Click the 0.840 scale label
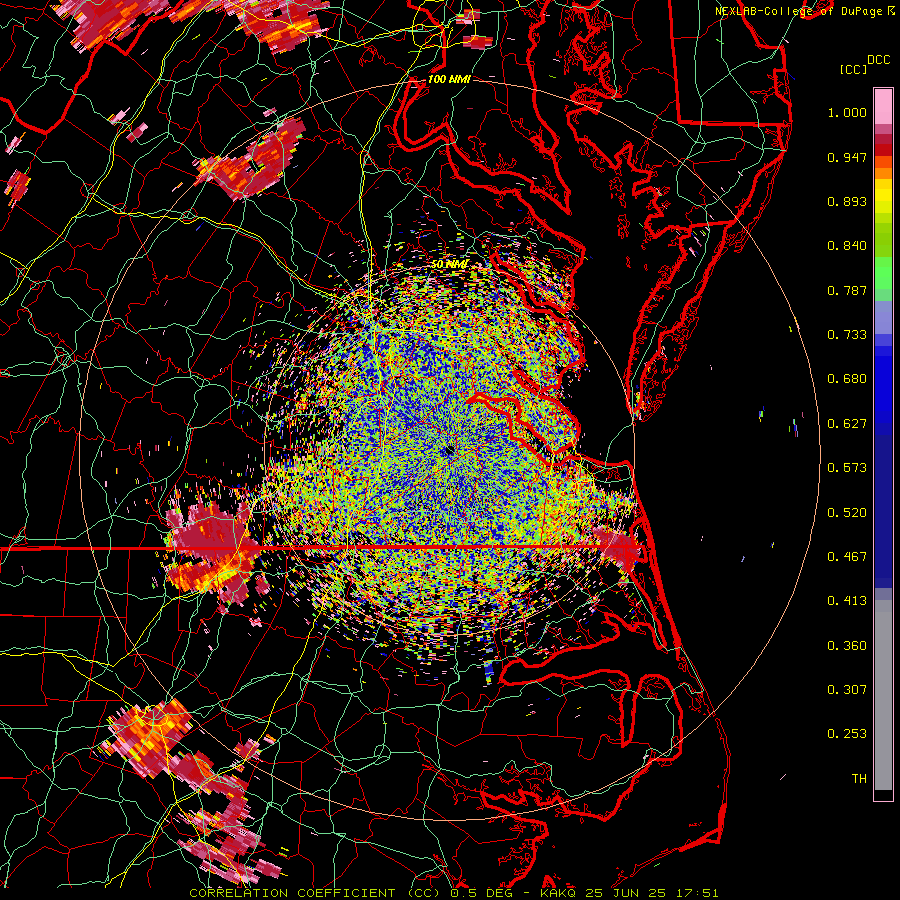The image size is (900, 900). 847,246
